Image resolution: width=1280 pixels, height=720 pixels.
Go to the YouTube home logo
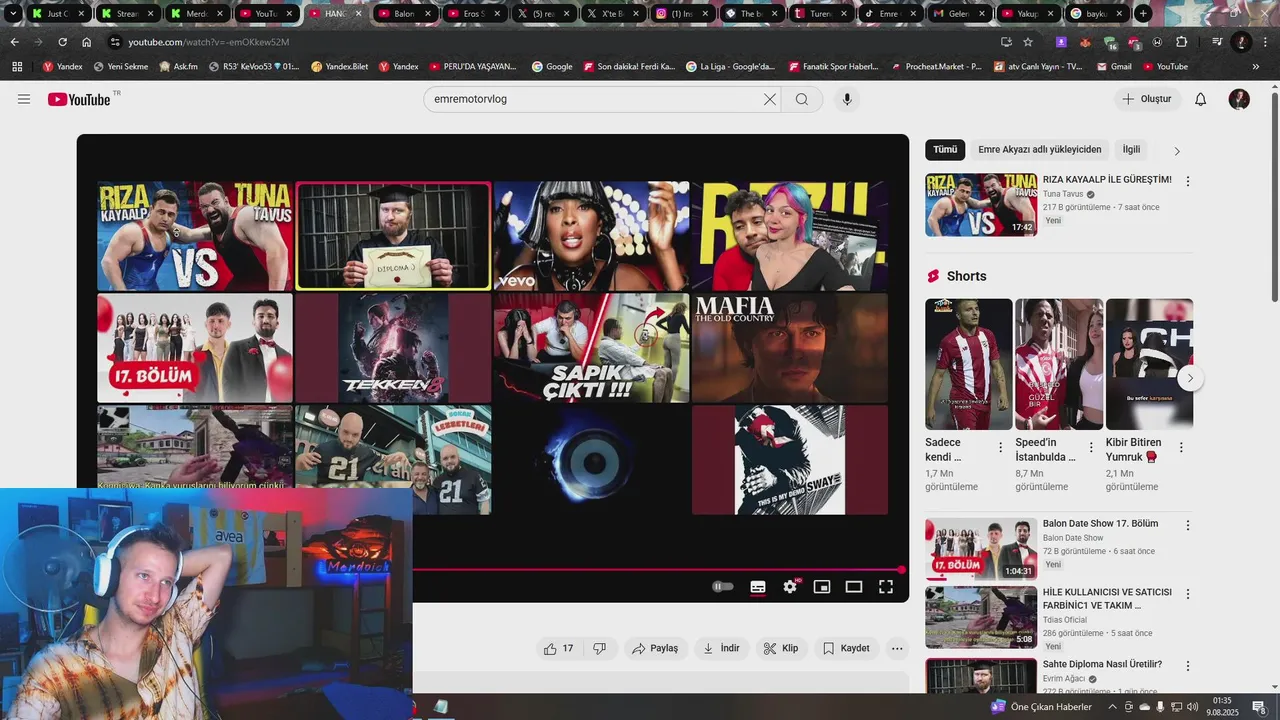click(x=80, y=99)
